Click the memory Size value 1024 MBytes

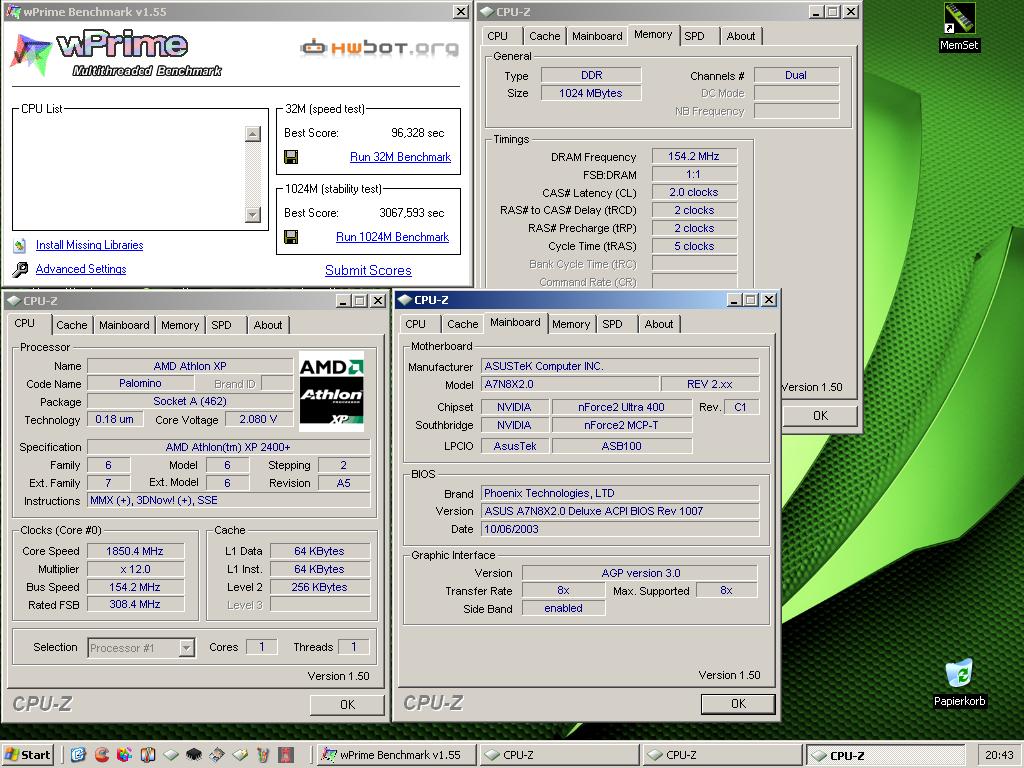[x=591, y=93]
